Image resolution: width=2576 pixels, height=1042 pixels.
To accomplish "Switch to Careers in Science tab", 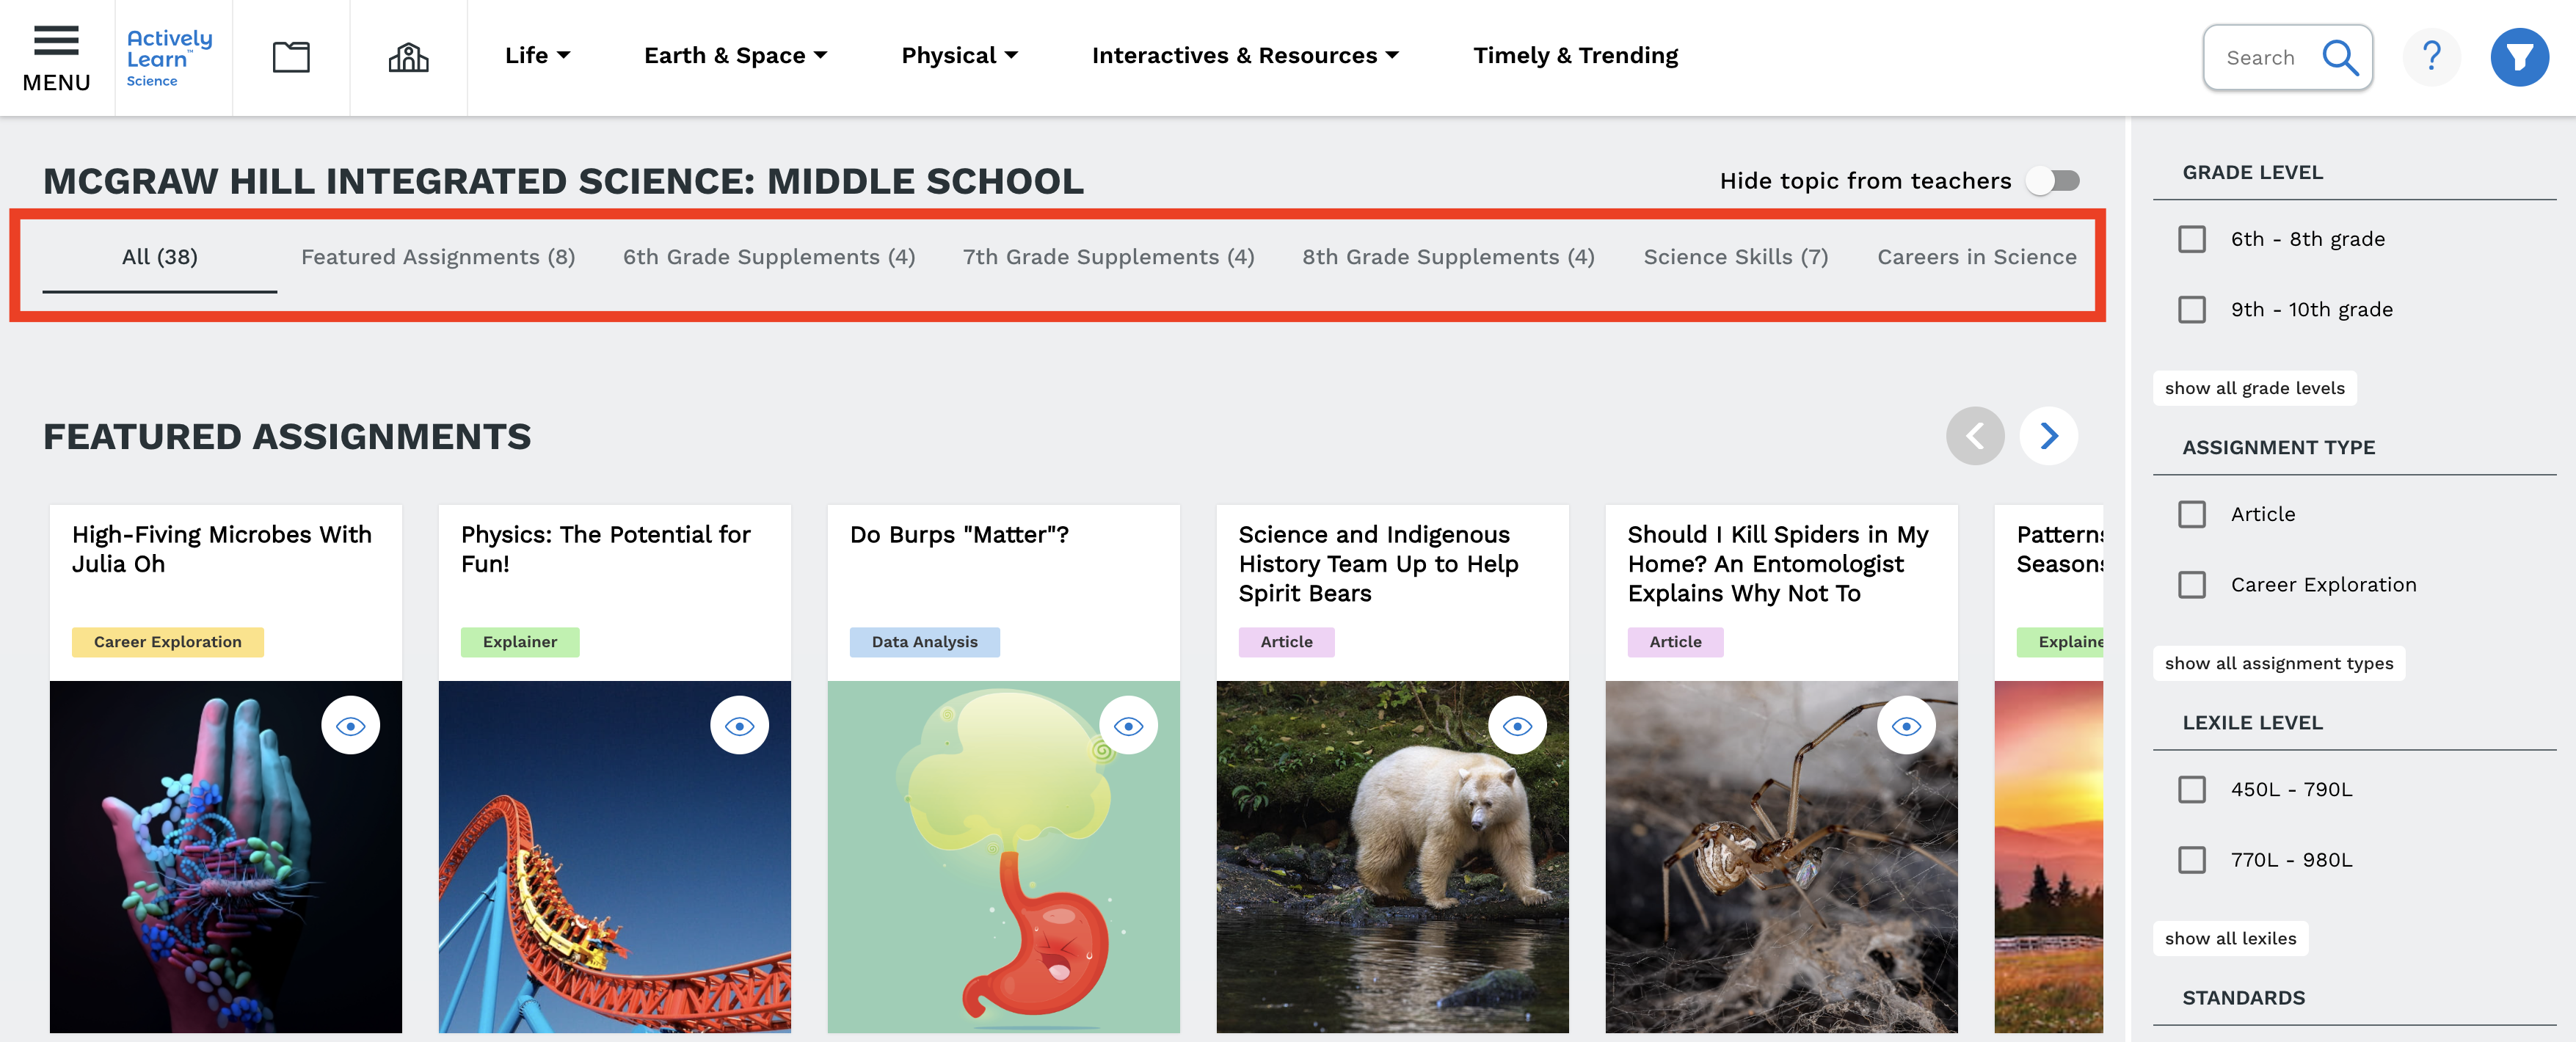I will tap(1977, 257).
